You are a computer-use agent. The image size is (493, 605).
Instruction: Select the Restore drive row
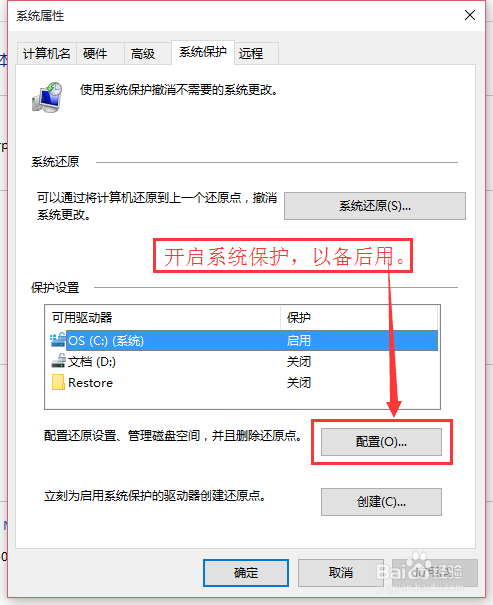click(x=244, y=383)
